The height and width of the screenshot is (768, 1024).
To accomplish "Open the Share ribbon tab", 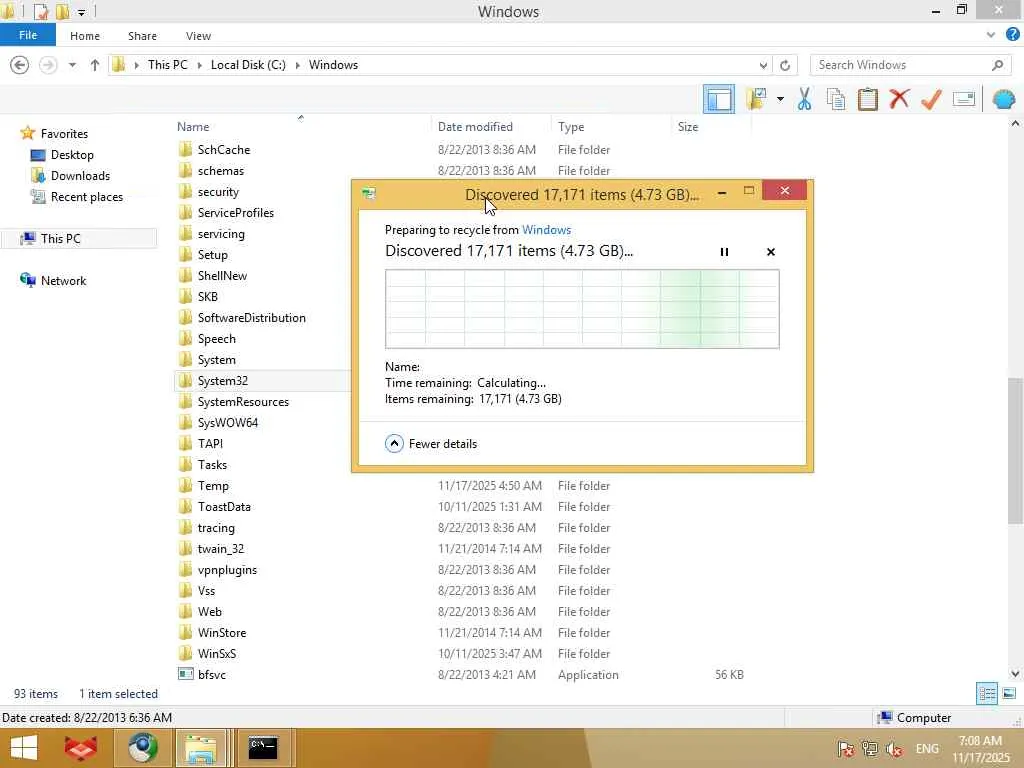I will pos(142,36).
